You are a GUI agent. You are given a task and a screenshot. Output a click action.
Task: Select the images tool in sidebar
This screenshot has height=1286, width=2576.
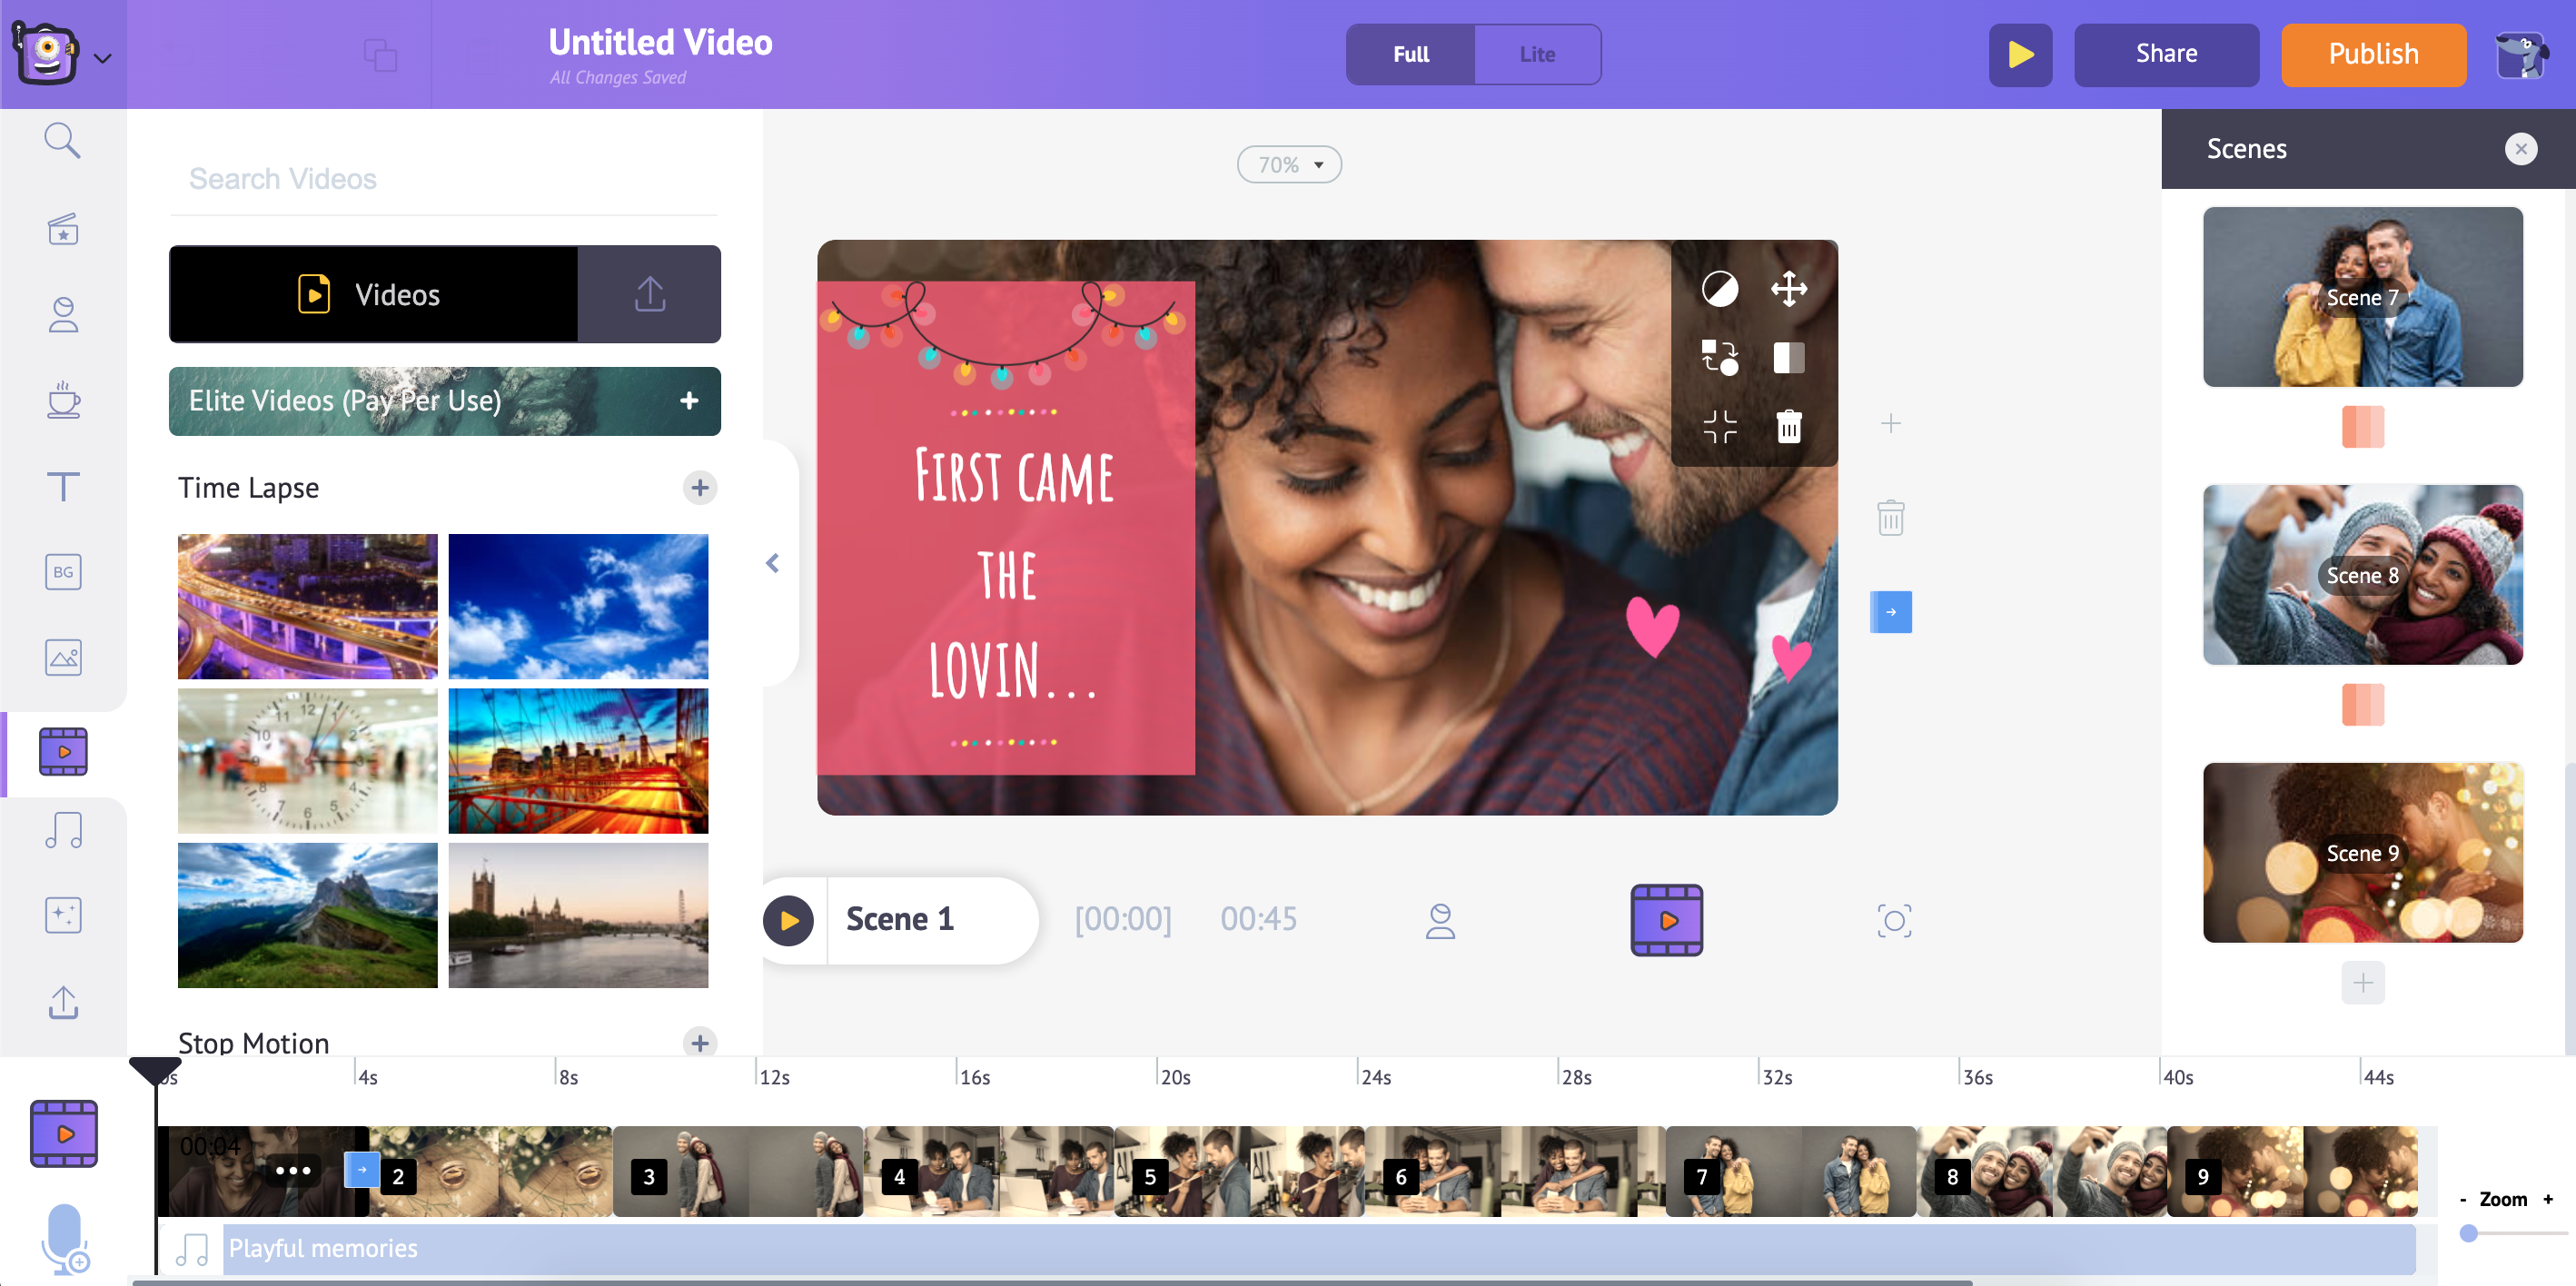click(x=65, y=657)
